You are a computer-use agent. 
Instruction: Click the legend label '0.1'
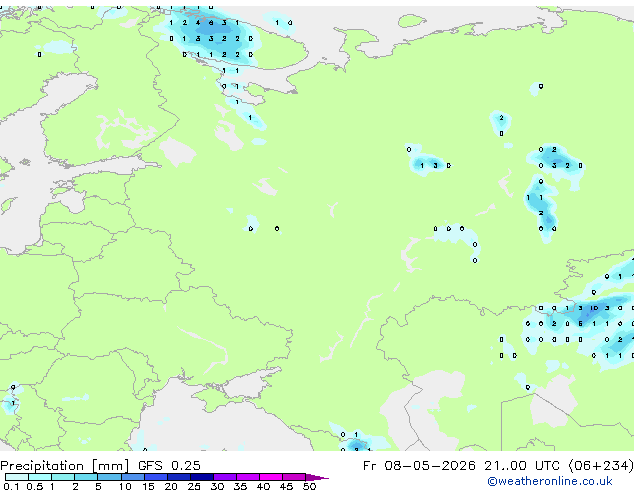(11, 486)
